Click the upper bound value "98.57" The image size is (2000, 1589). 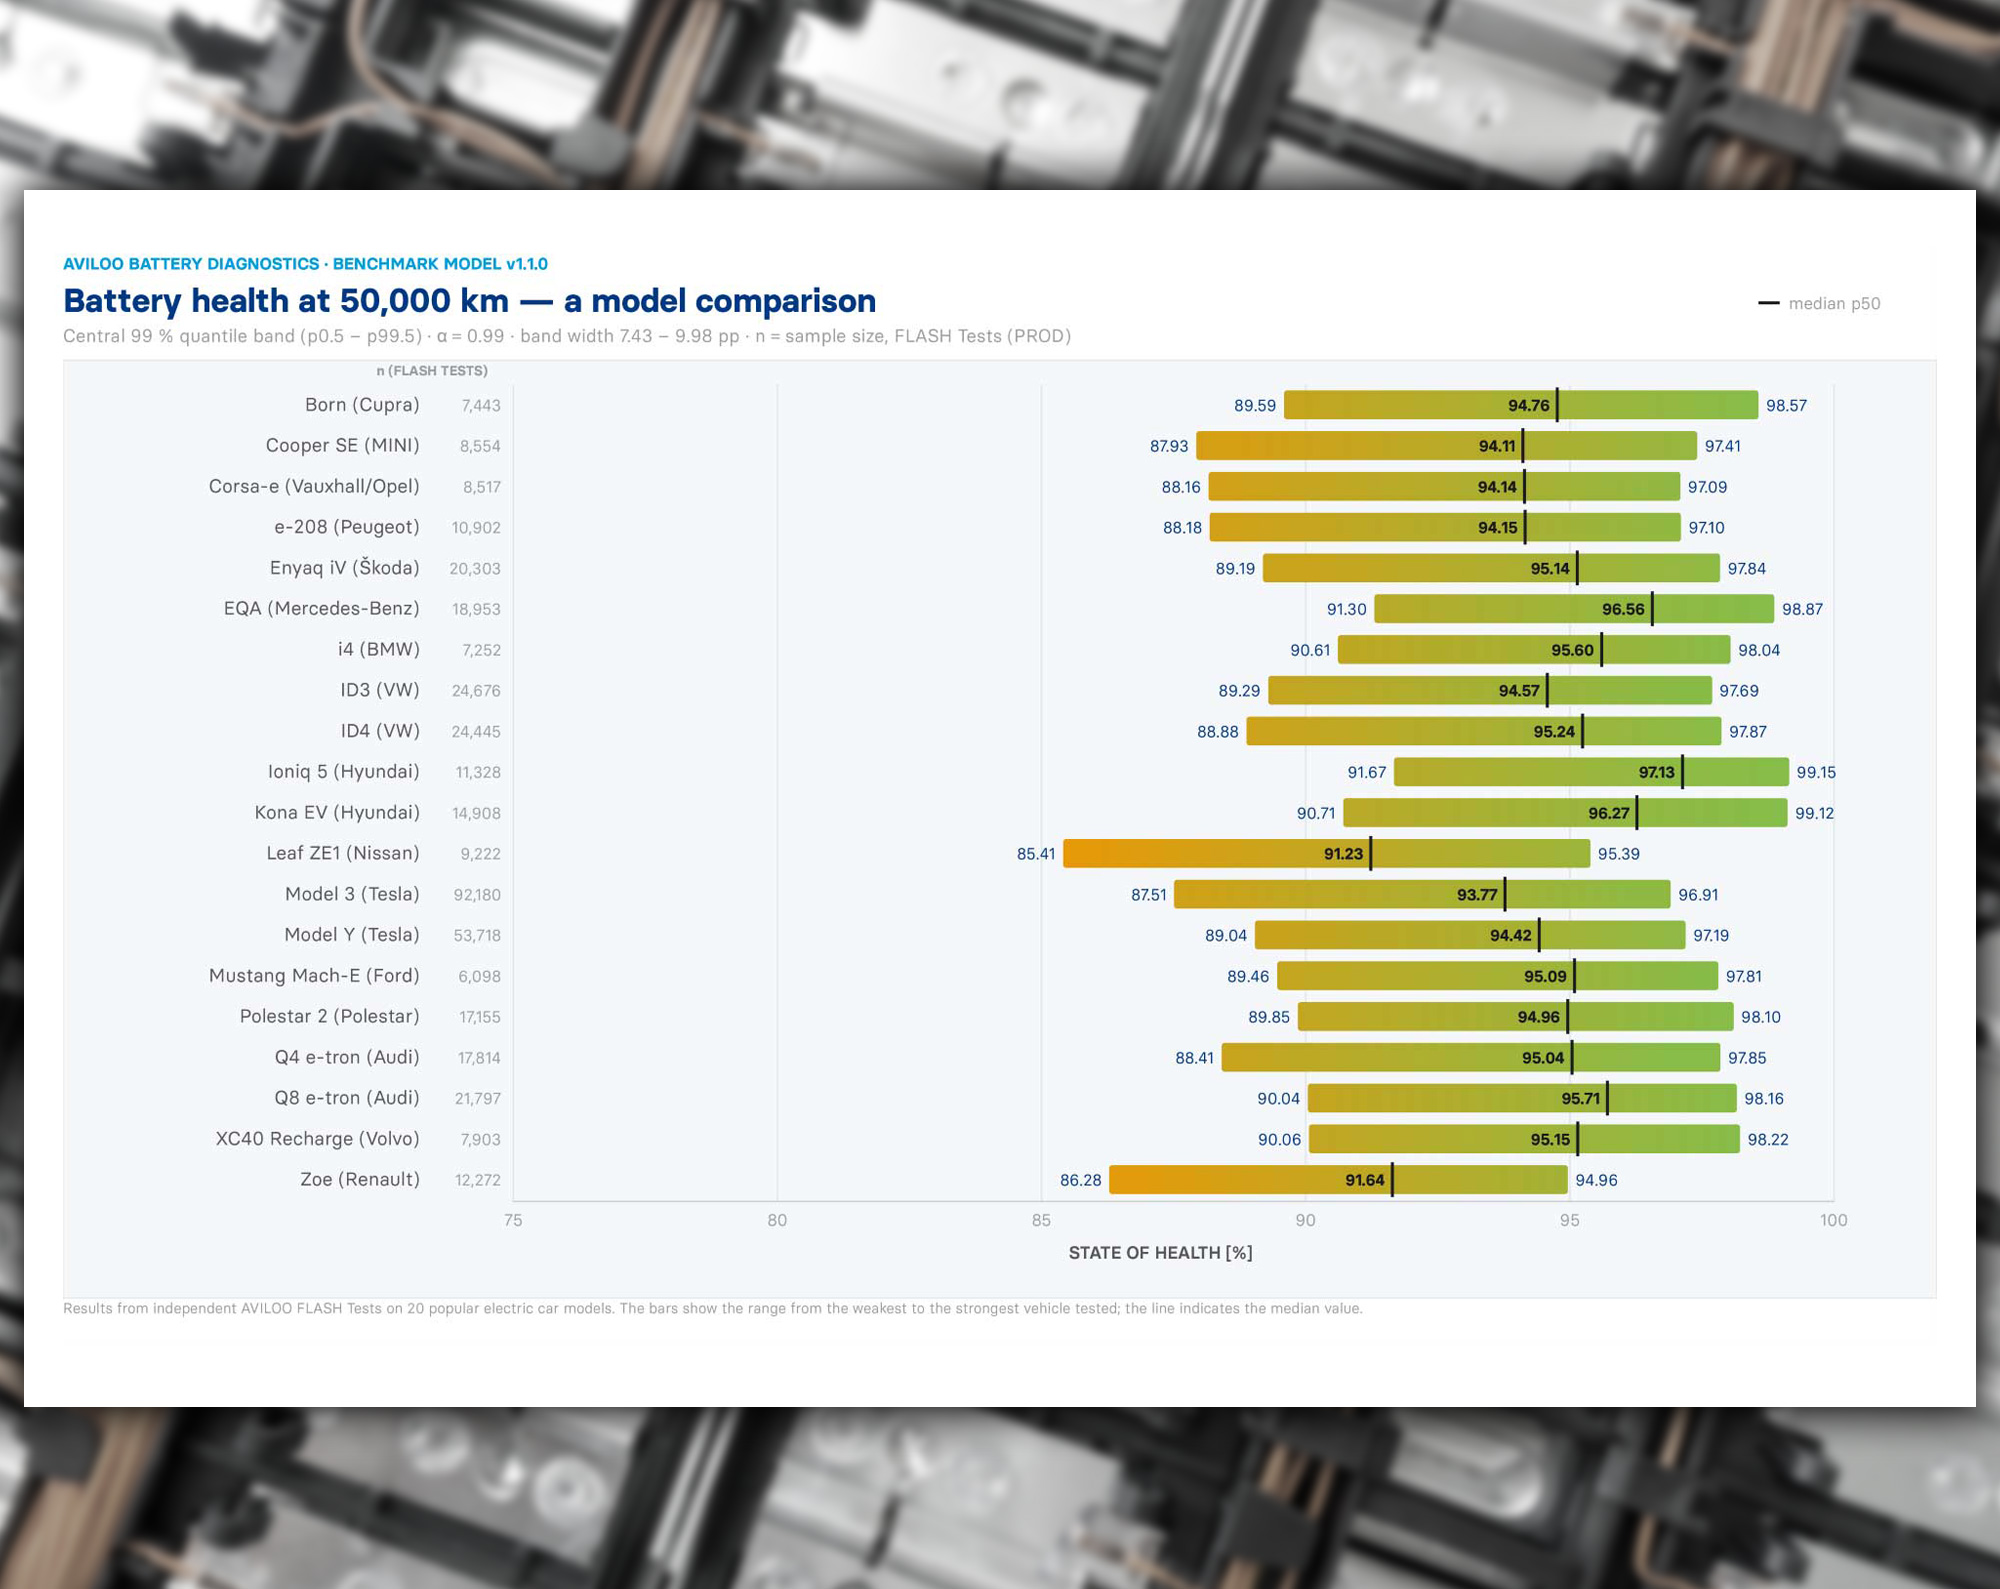click(x=1786, y=406)
